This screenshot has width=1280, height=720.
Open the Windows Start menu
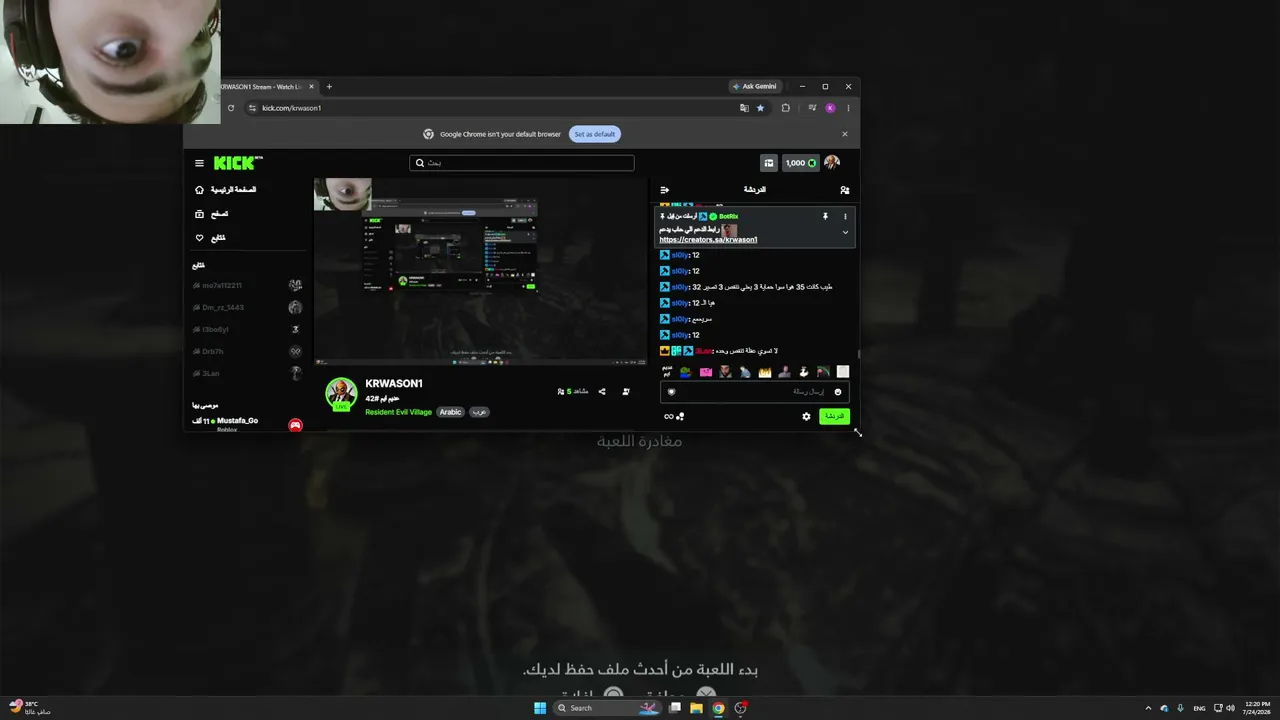(x=540, y=708)
